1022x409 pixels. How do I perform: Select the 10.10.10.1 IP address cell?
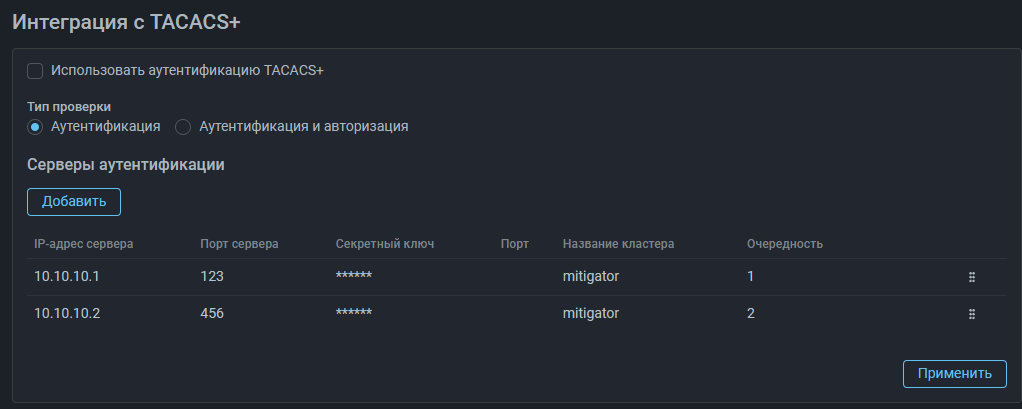(67, 277)
